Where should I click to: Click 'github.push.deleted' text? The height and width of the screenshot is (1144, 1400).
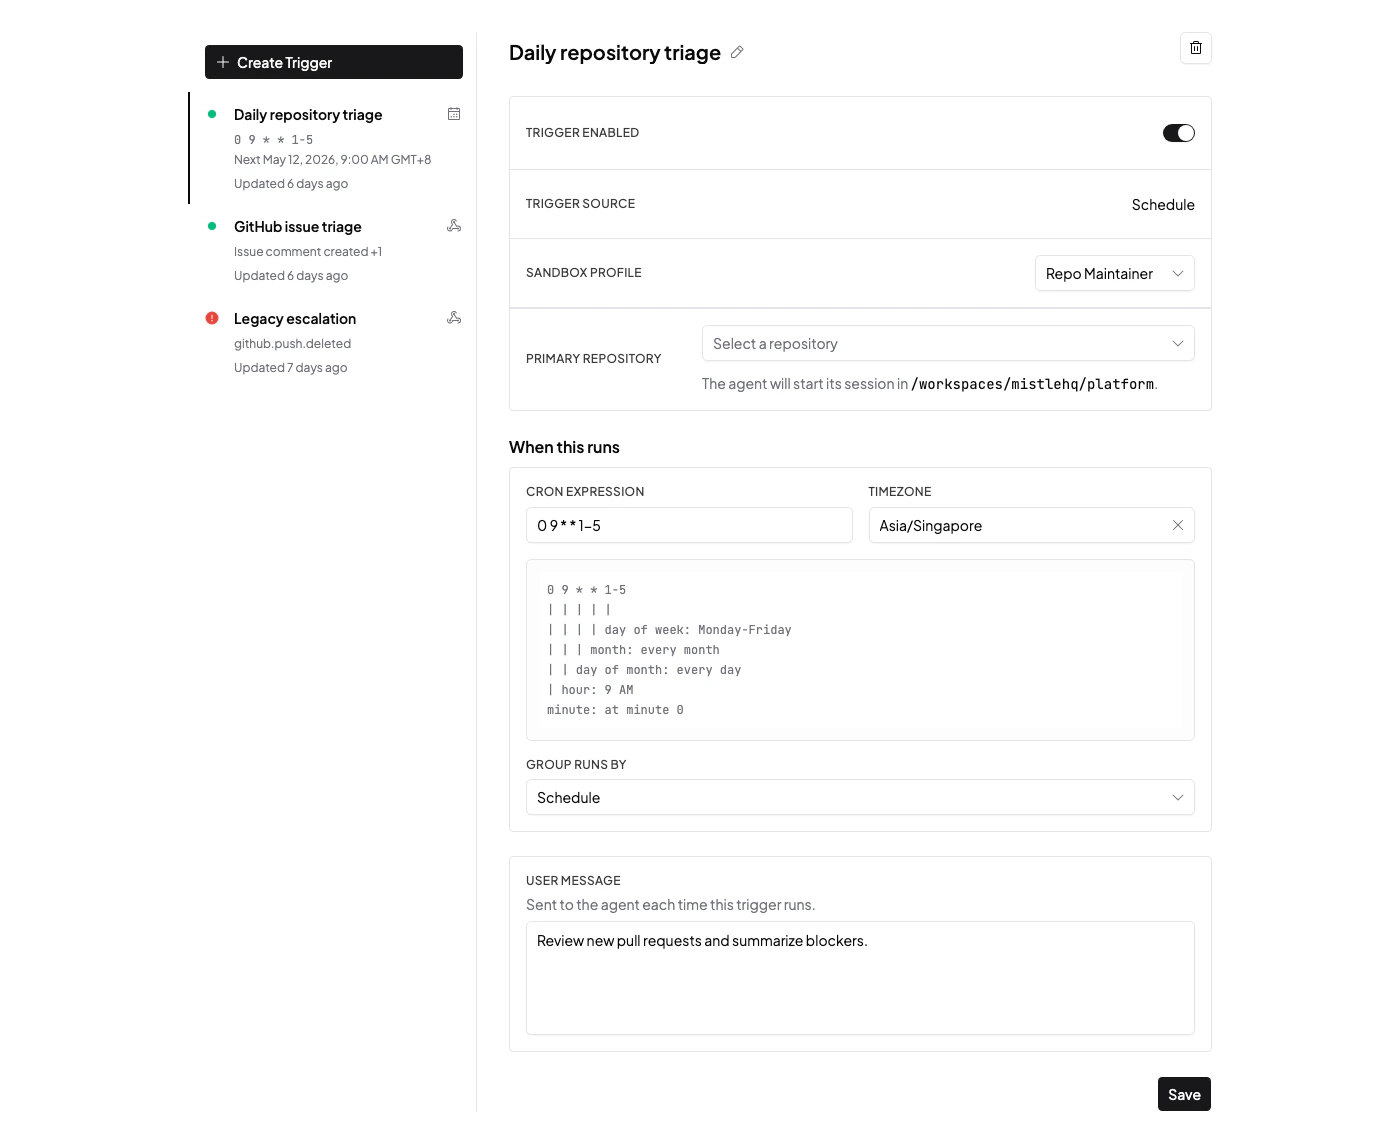[x=292, y=344]
